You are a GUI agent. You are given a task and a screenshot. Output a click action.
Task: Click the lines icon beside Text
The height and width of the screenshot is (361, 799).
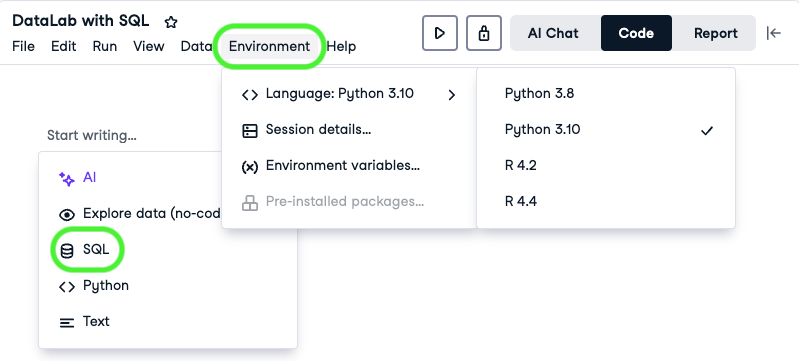67,323
